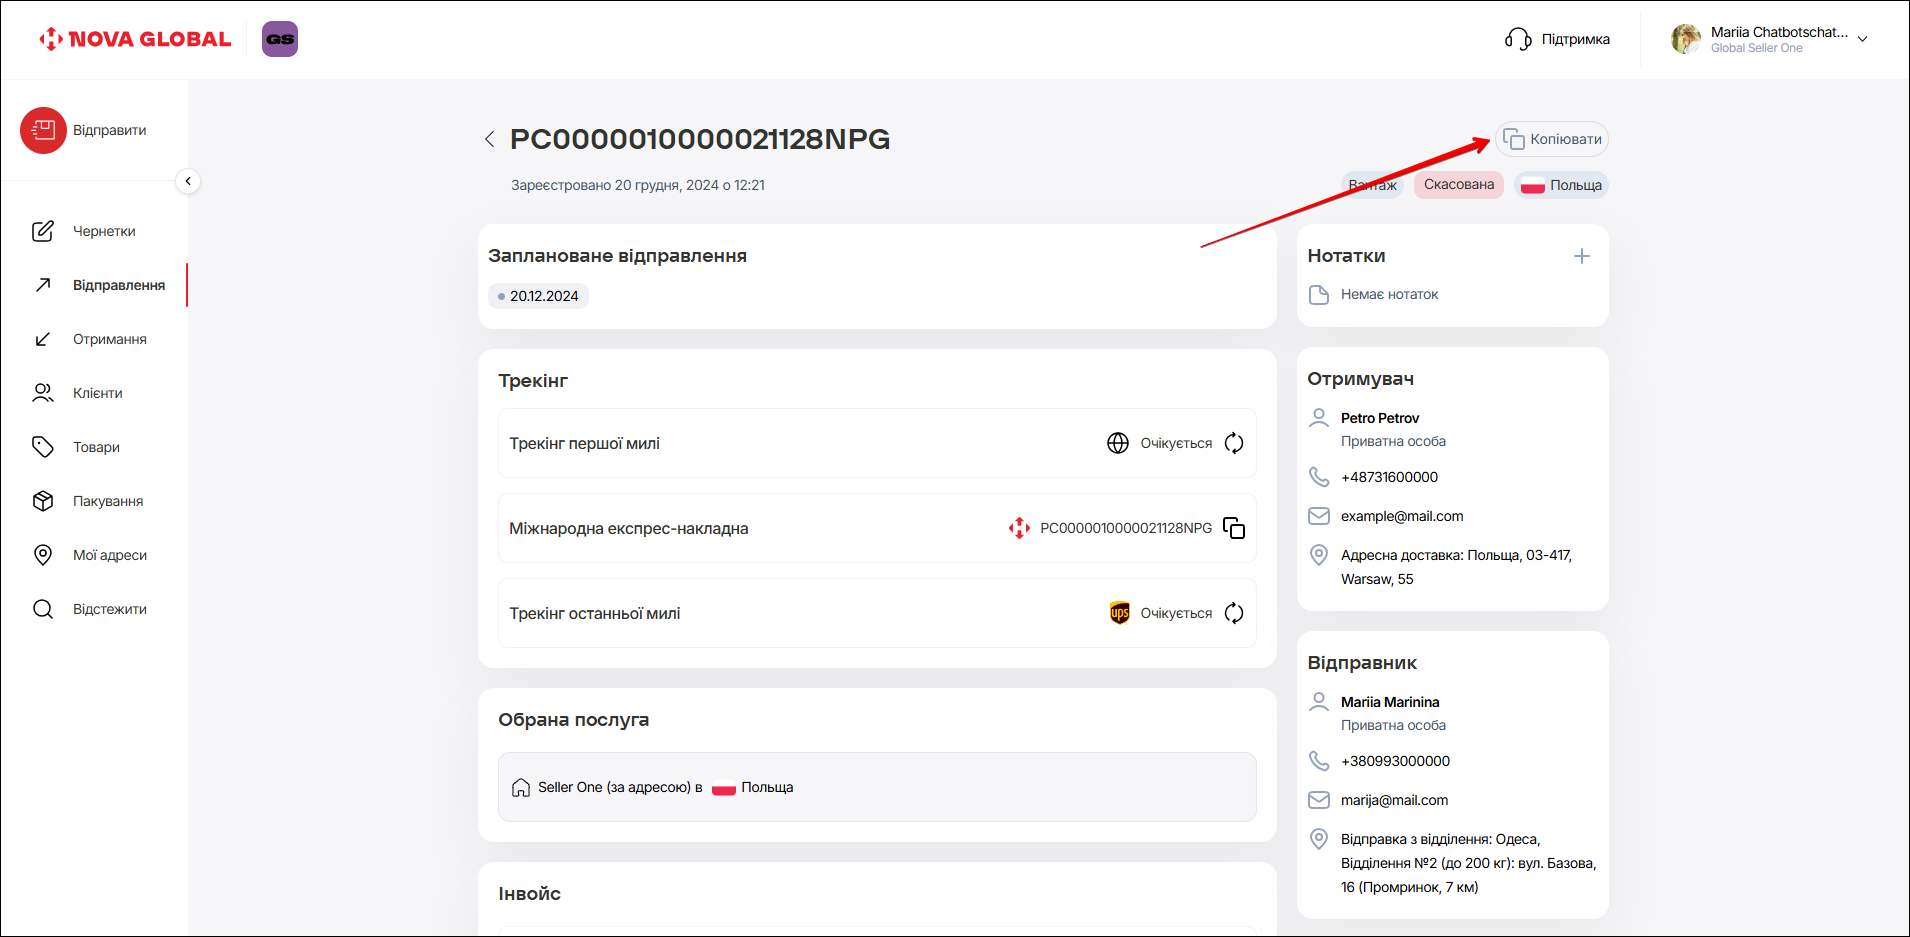Click the purple GS app badge
The image size is (1910, 937).
(x=280, y=39)
